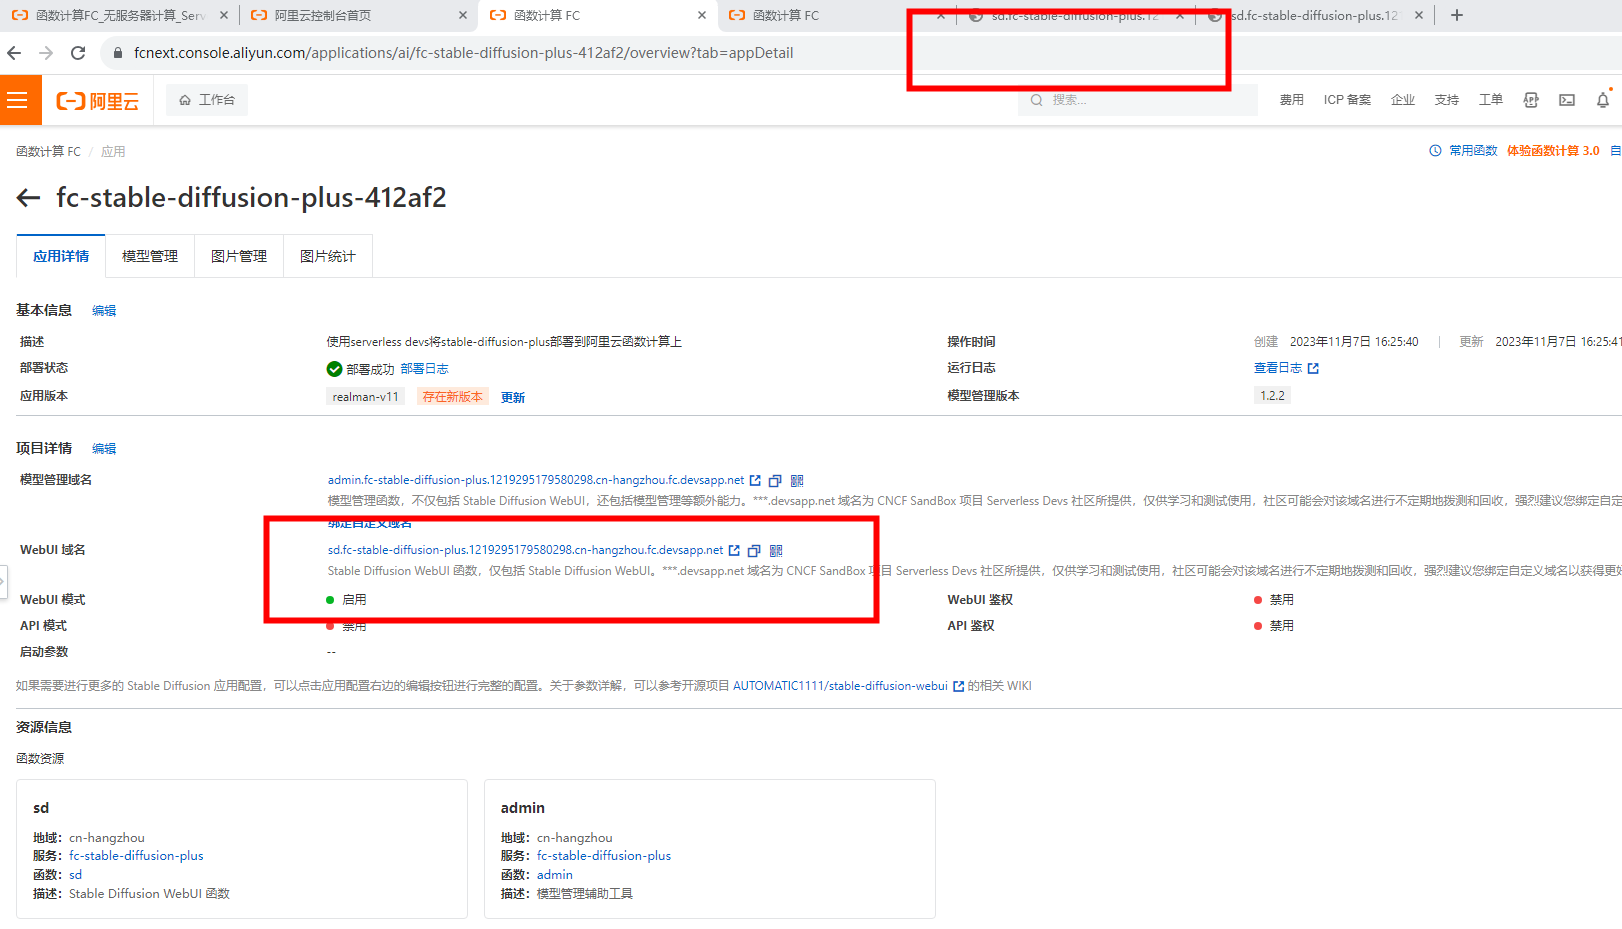The height and width of the screenshot is (929, 1622).
Task: Click the URL in the browser address bar
Action: click(464, 53)
